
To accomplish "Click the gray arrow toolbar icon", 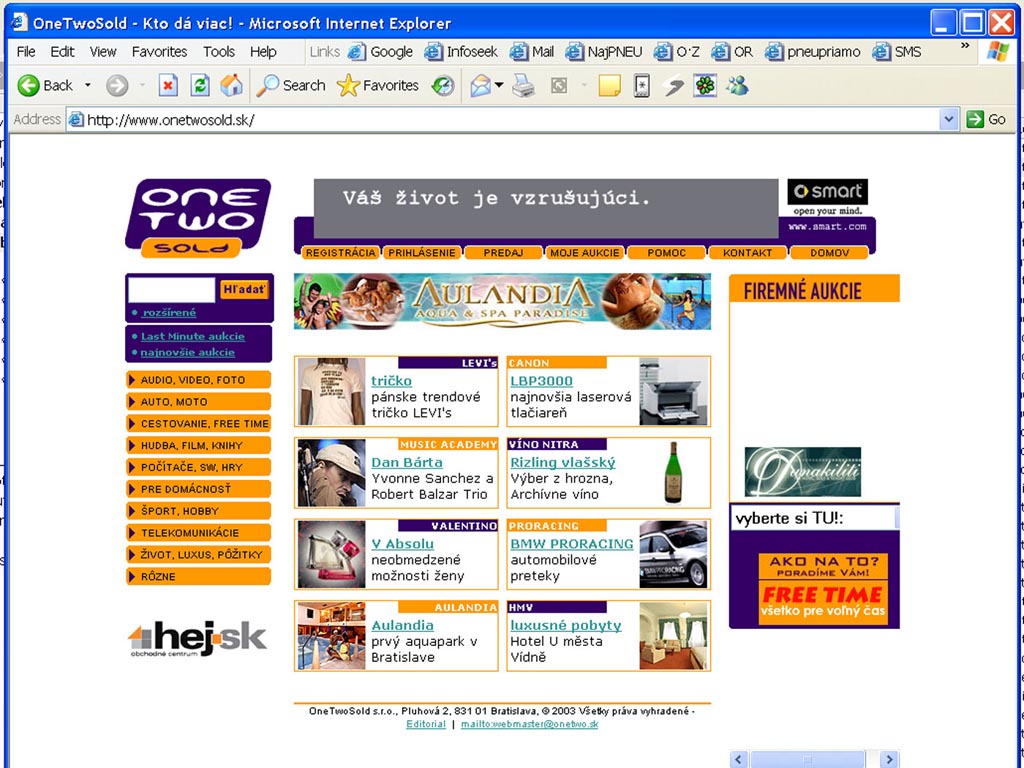I will pos(673,86).
